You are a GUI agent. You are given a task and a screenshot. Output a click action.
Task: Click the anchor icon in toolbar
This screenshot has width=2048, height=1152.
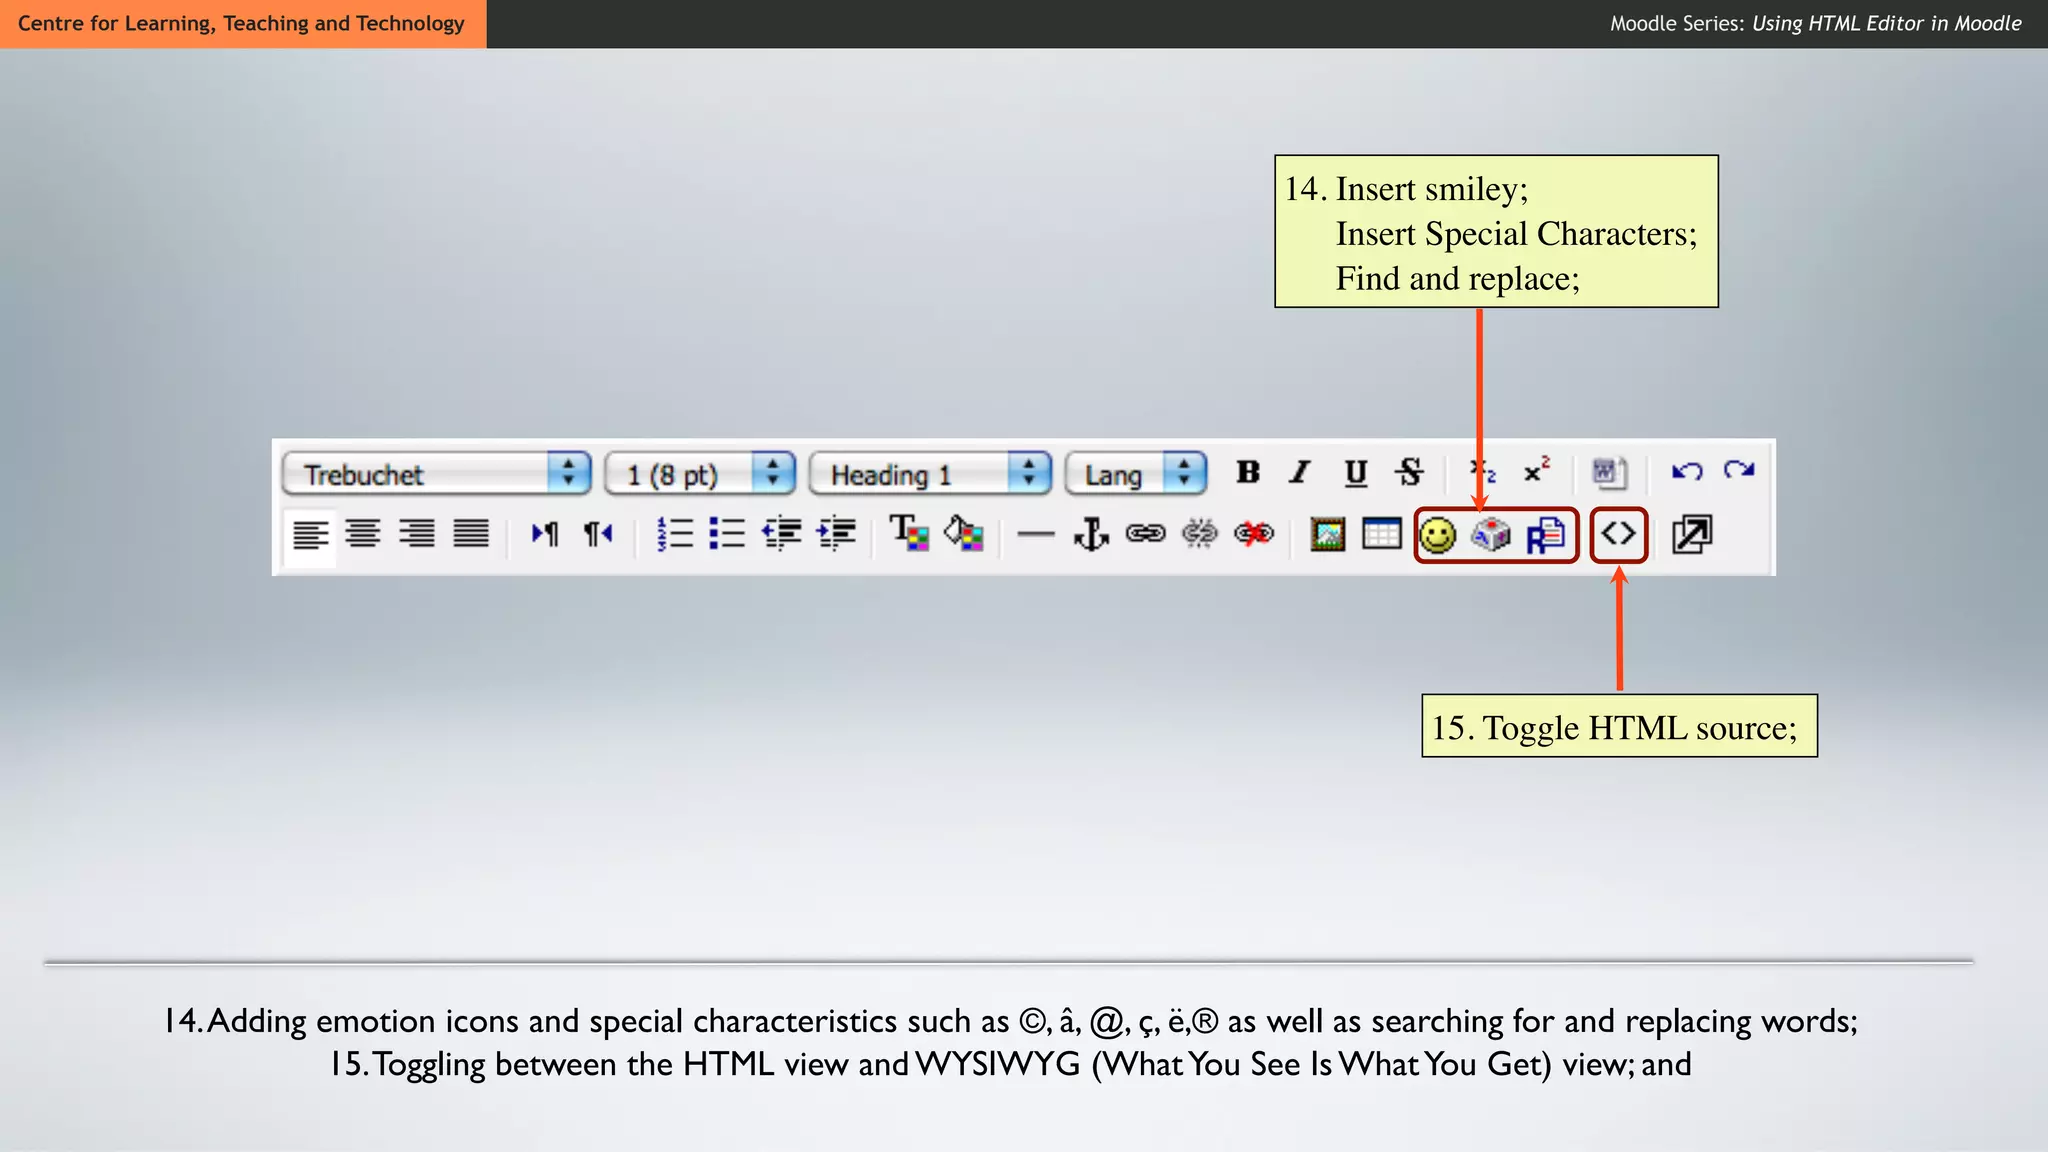1091,534
